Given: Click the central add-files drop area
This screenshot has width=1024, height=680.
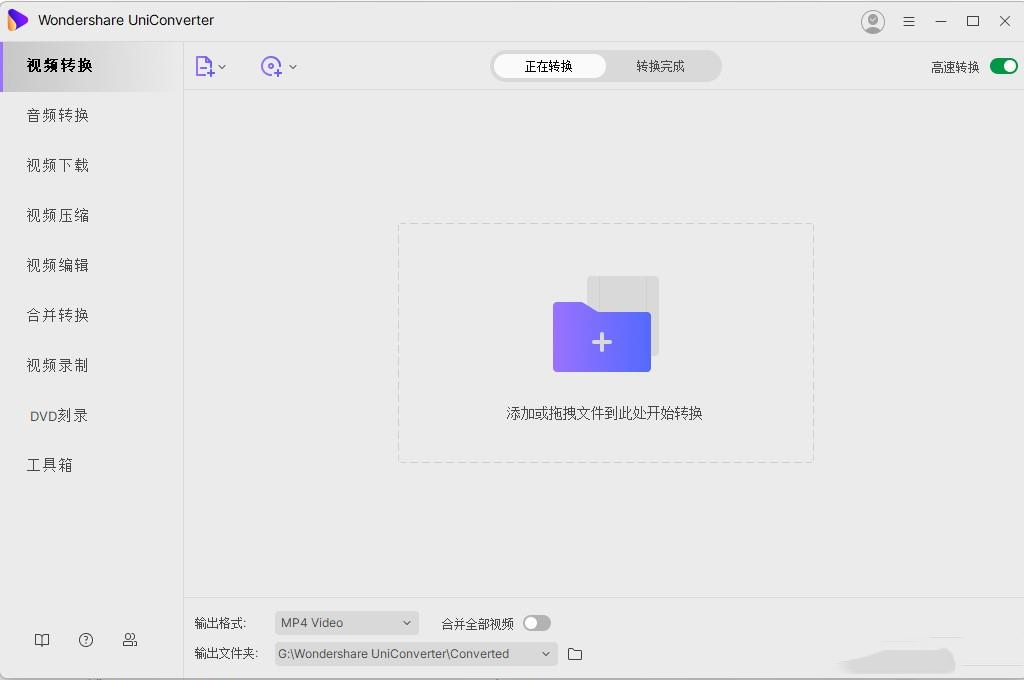Looking at the screenshot, I should click(x=602, y=340).
